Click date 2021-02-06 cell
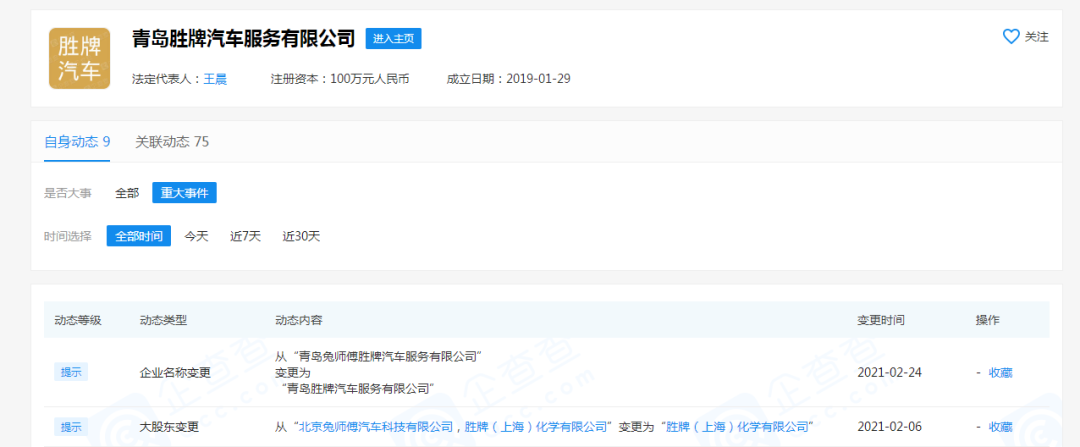 pos(889,427)
